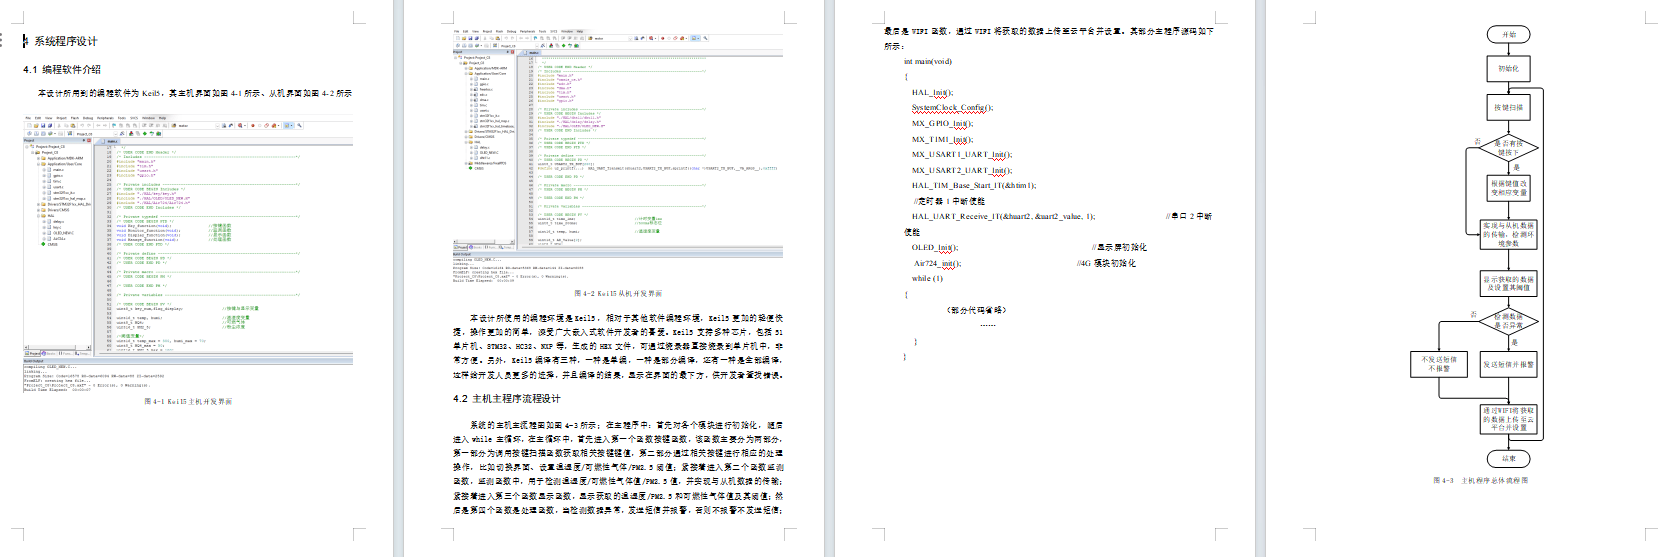Click the flowchart '开始' start node

click(1508, 35)
